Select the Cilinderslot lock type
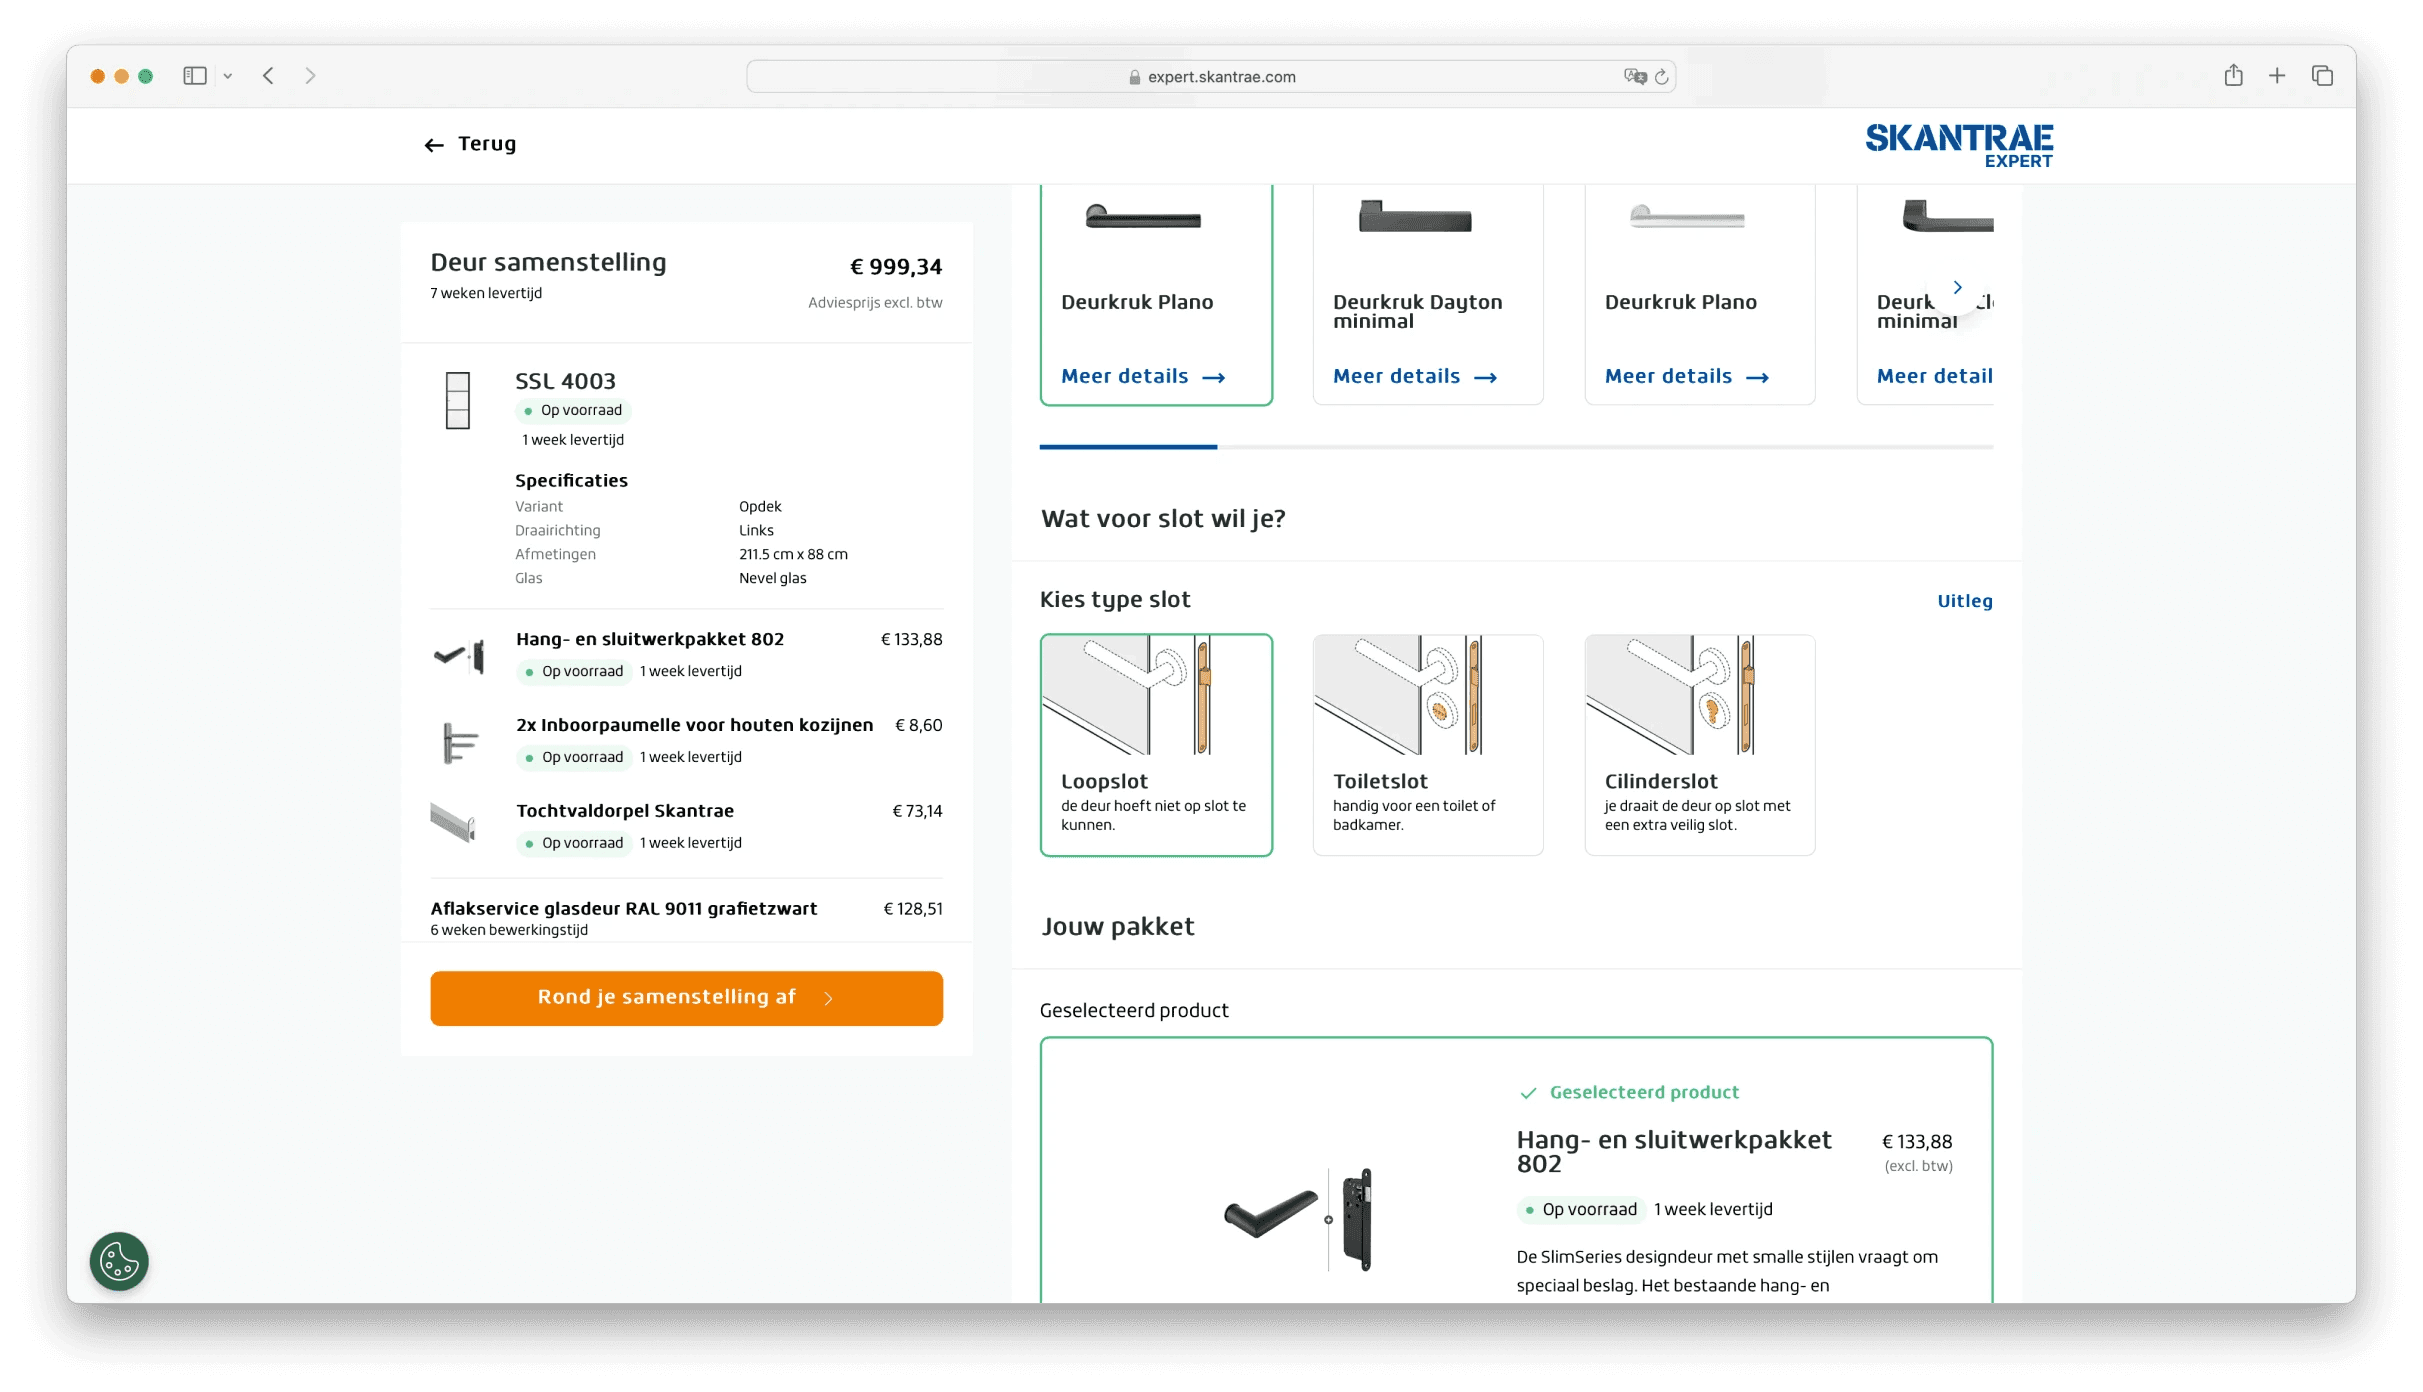This screenshot has height=1392, width=2423. 1699,744
